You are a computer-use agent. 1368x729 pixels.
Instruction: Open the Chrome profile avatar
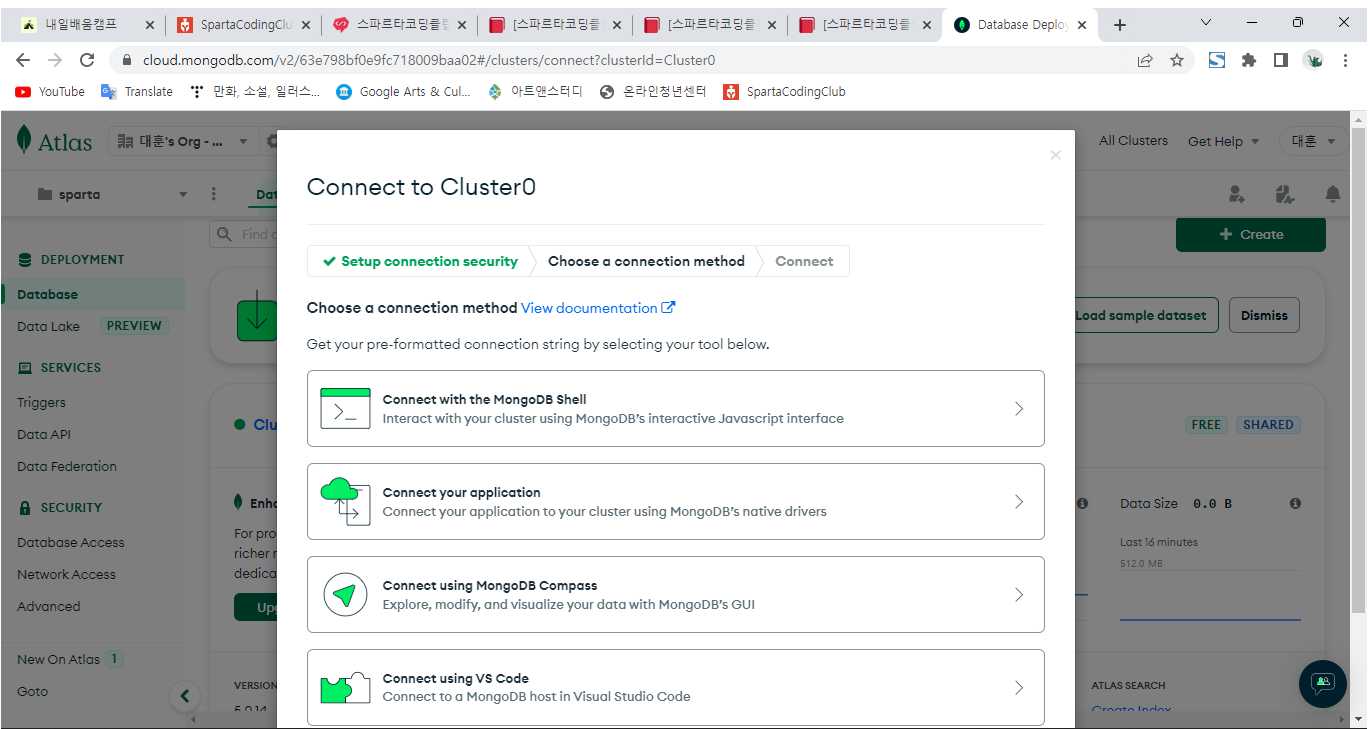[1313, 60]
